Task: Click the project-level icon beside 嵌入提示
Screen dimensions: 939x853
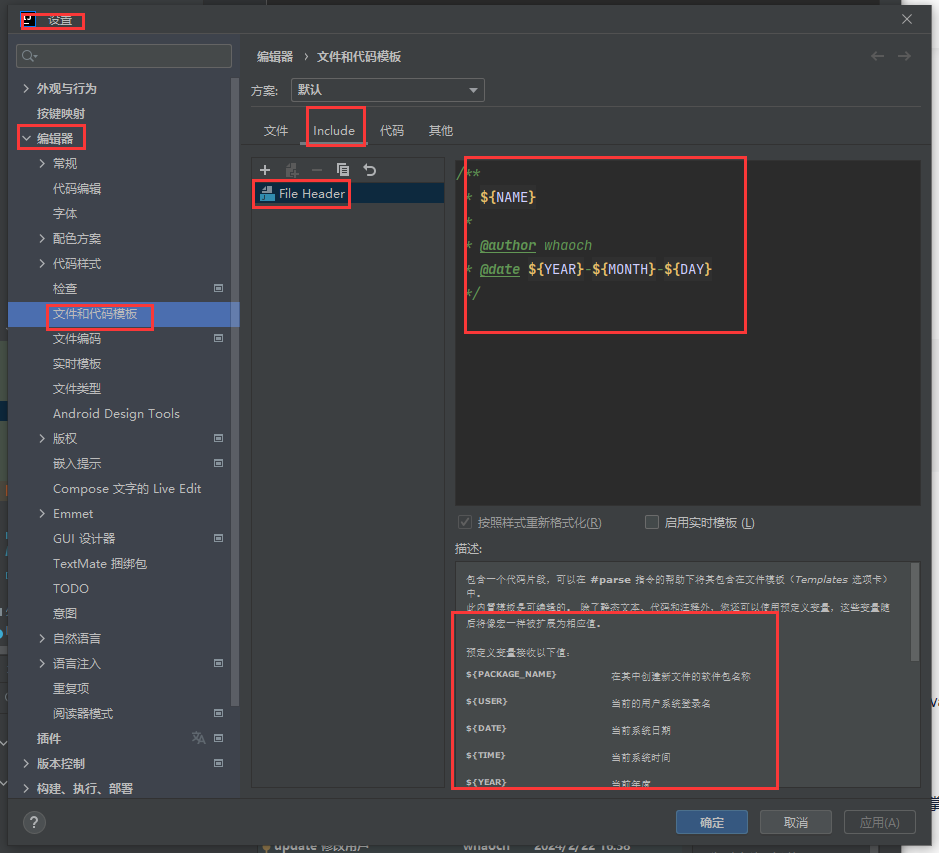Action: coord(219,464)
